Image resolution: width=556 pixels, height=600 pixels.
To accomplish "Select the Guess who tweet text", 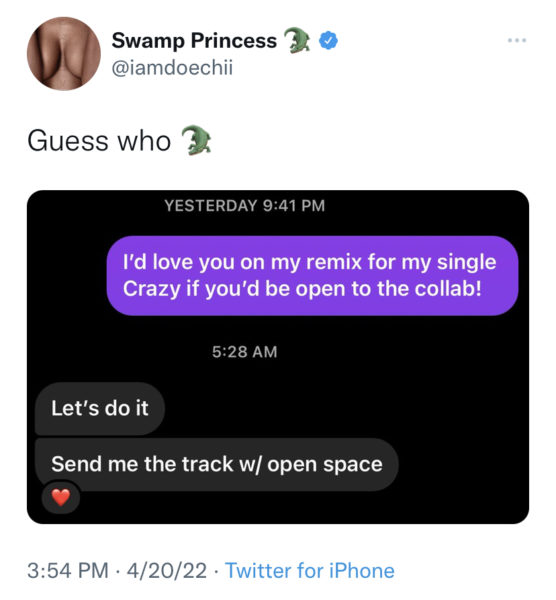I will pos(99,141).
